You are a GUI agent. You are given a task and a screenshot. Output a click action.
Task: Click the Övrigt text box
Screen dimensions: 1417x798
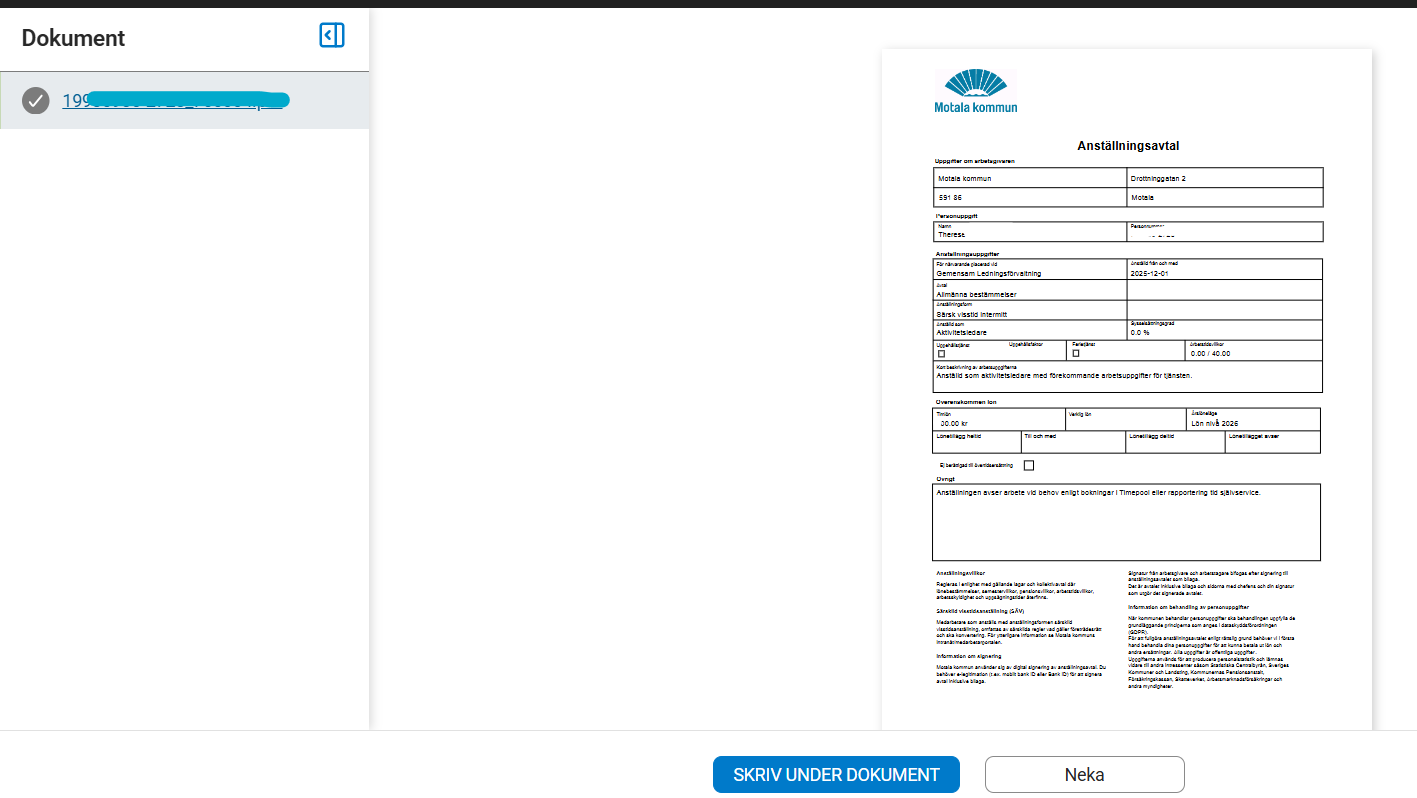click(x=1126, y=522)
